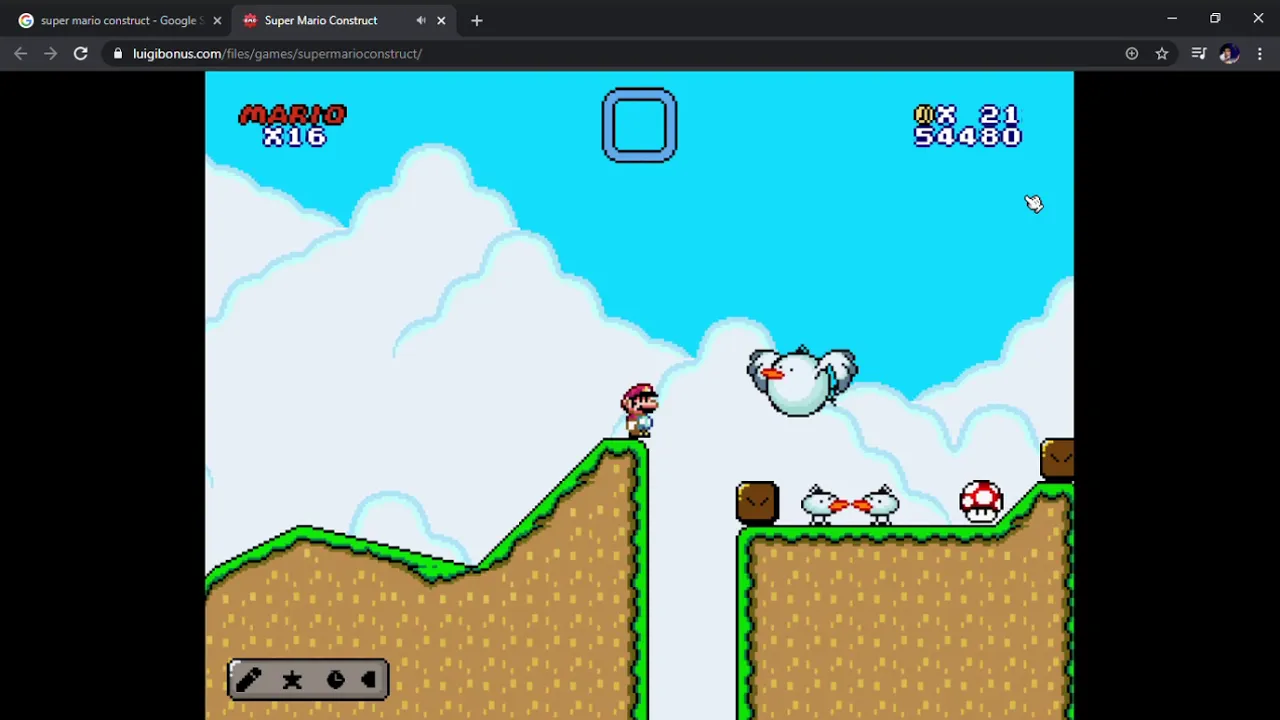Click the score 54480
The height and width of the screenshot is (720, 1280).
point(967,137)
